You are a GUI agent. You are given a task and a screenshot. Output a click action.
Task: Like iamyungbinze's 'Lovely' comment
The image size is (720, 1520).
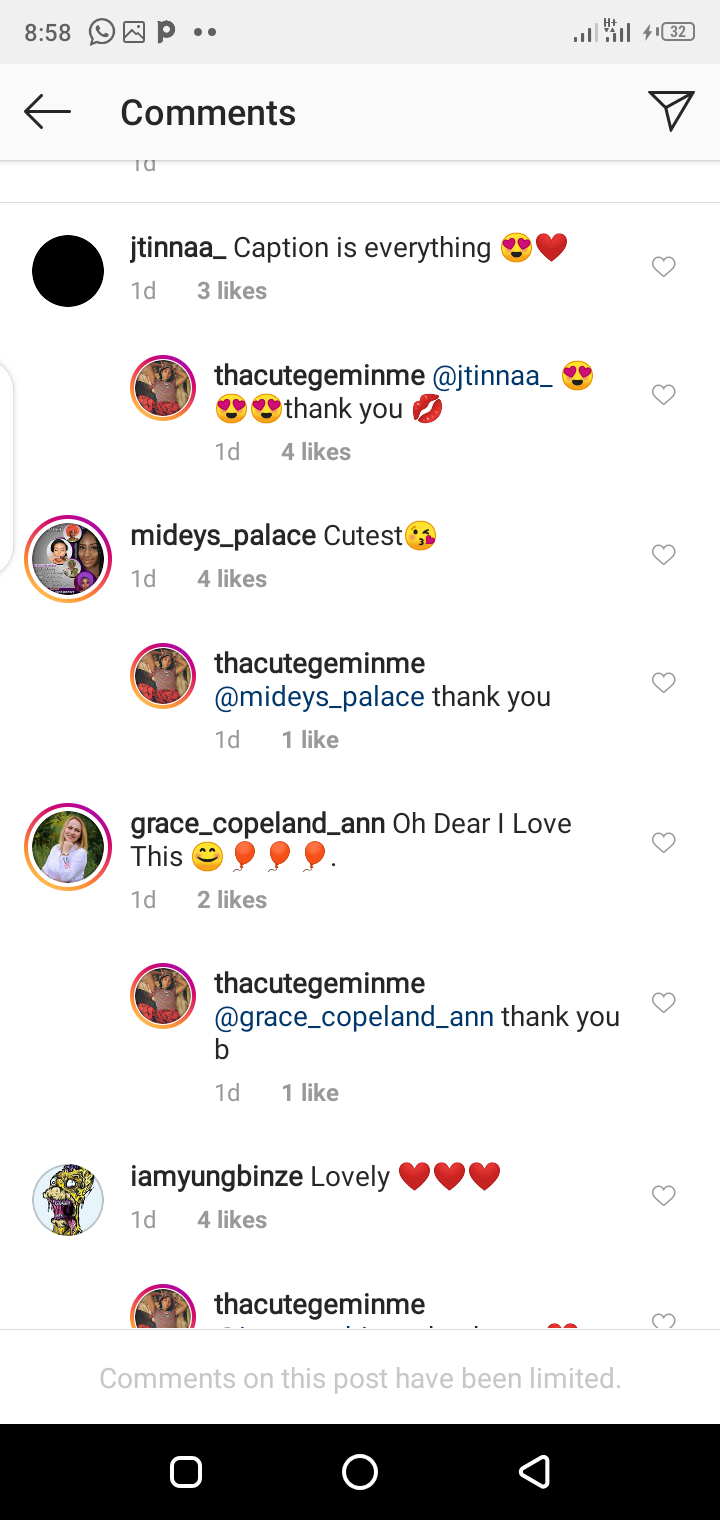click(x=664, y=1196)
